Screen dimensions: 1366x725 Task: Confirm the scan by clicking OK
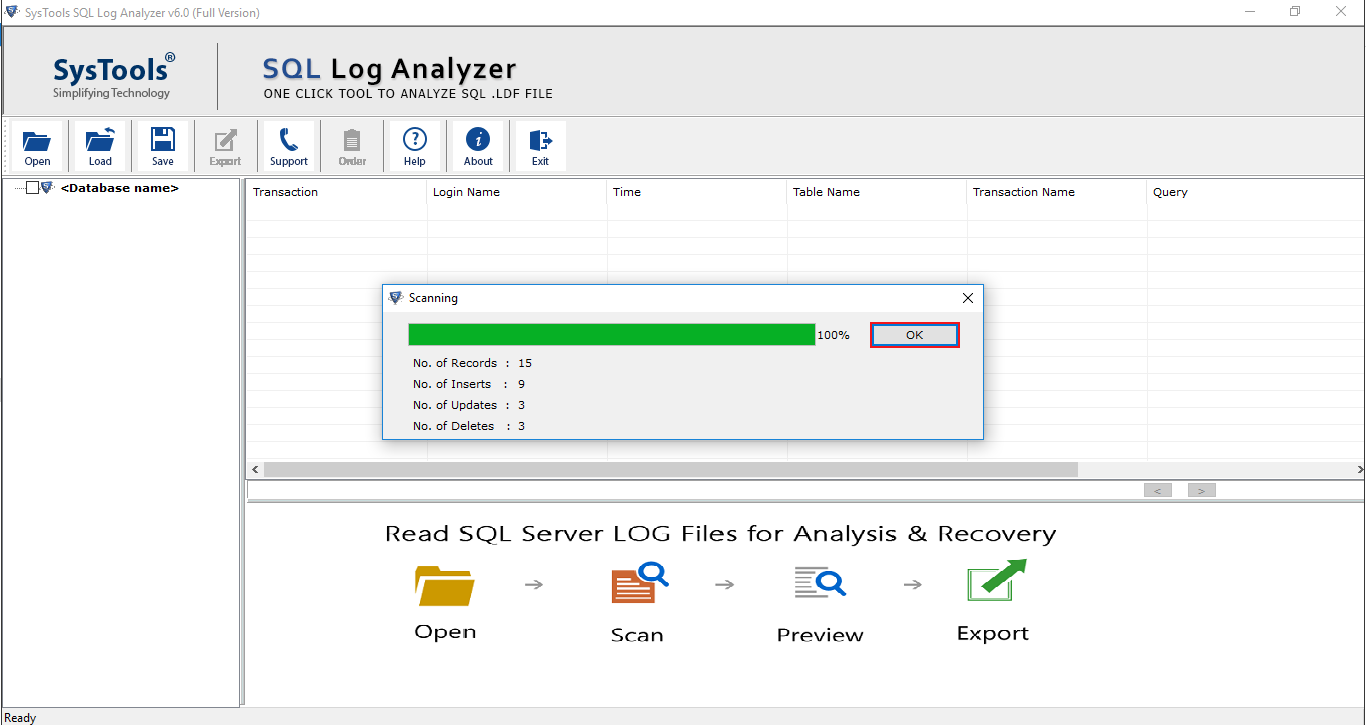pos(914,335)
